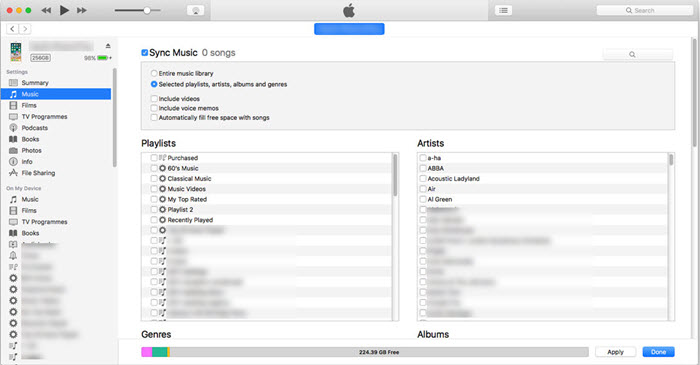Click the fast-forward playback button
Image resolution: width=700 pixels, height=365 pixels.
(x=82, y=10)
